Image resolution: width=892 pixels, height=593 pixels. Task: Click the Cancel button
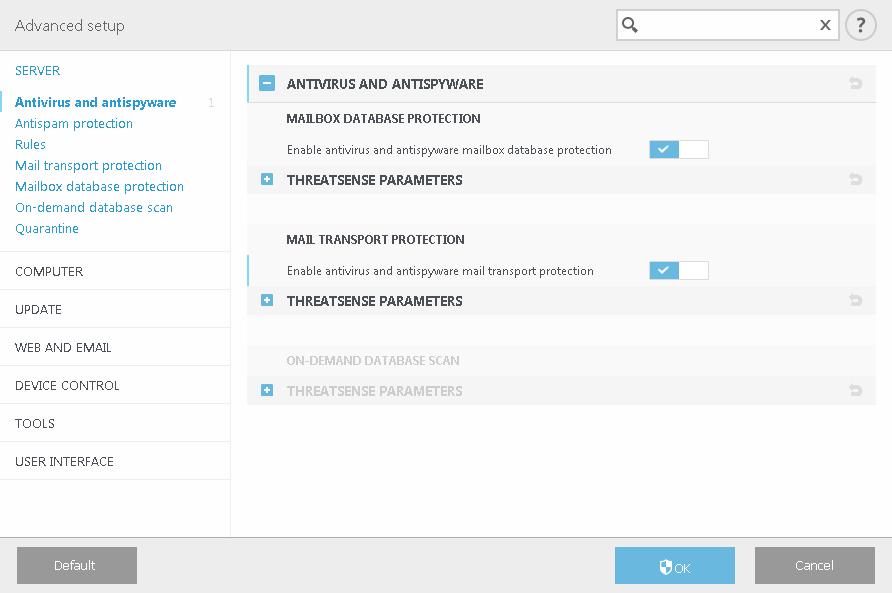[815, 566]
